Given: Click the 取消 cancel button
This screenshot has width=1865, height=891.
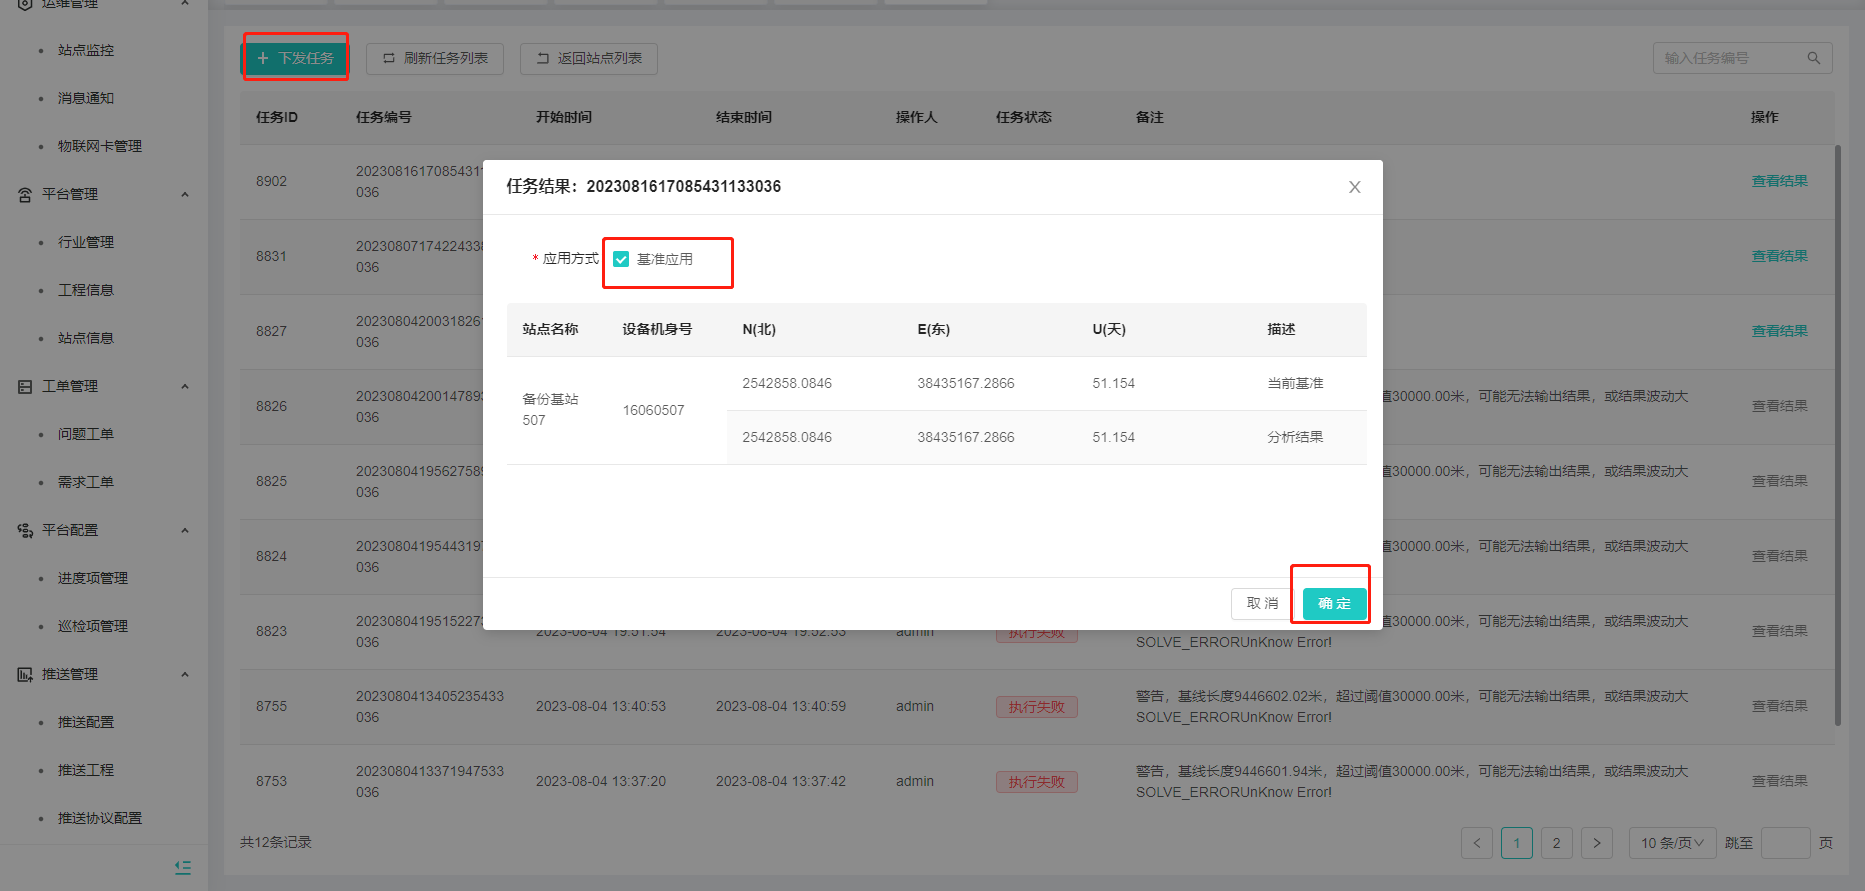Looking at the screenshot, I should click(x=1262, y=604).
